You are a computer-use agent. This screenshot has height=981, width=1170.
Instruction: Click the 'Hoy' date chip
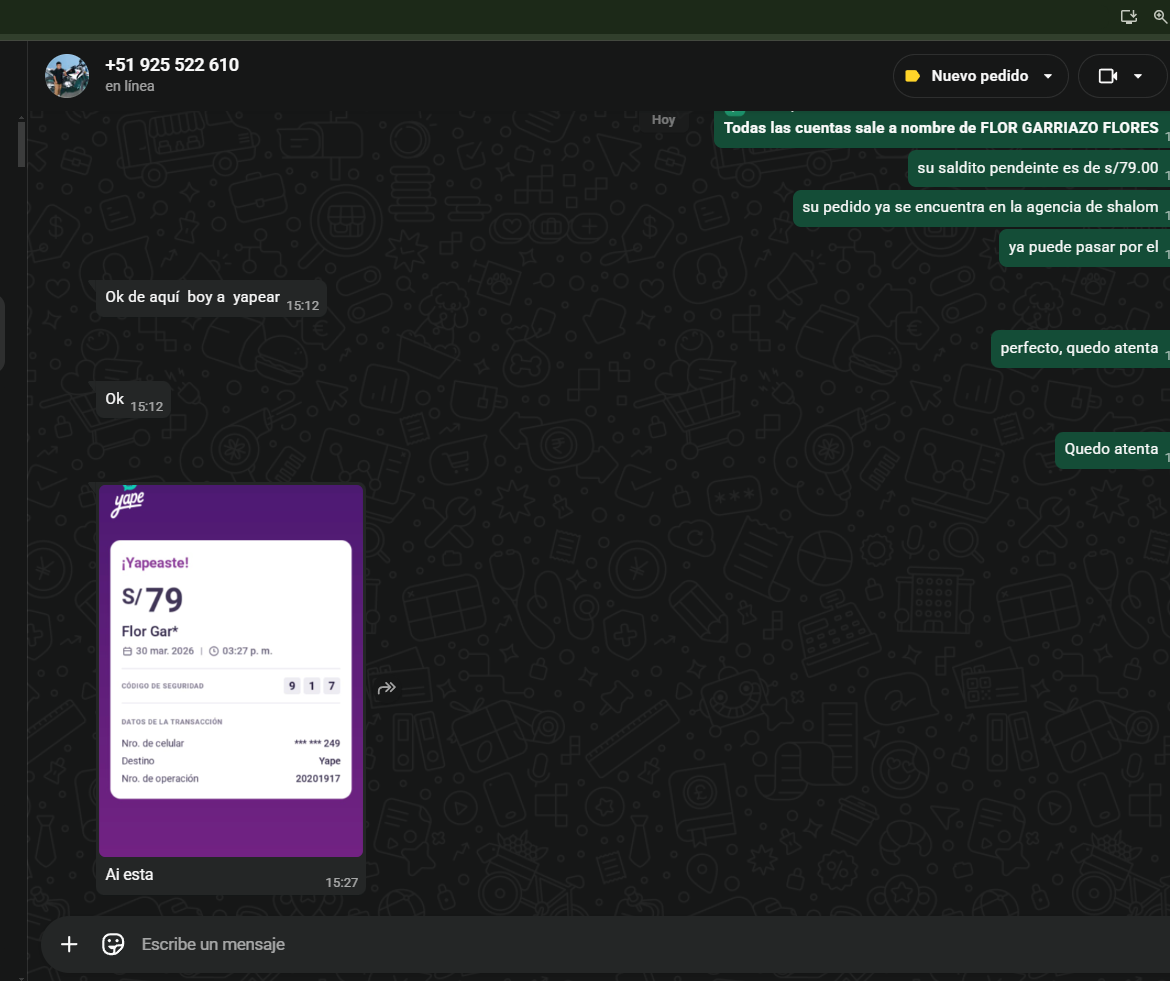(x=664, y=120)
